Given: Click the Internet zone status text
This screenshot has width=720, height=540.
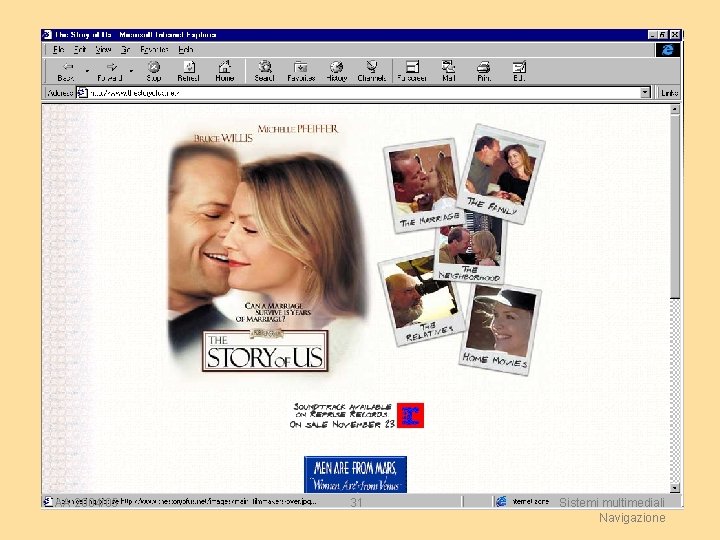Looking at the screenshot, I should pos(530,501).
